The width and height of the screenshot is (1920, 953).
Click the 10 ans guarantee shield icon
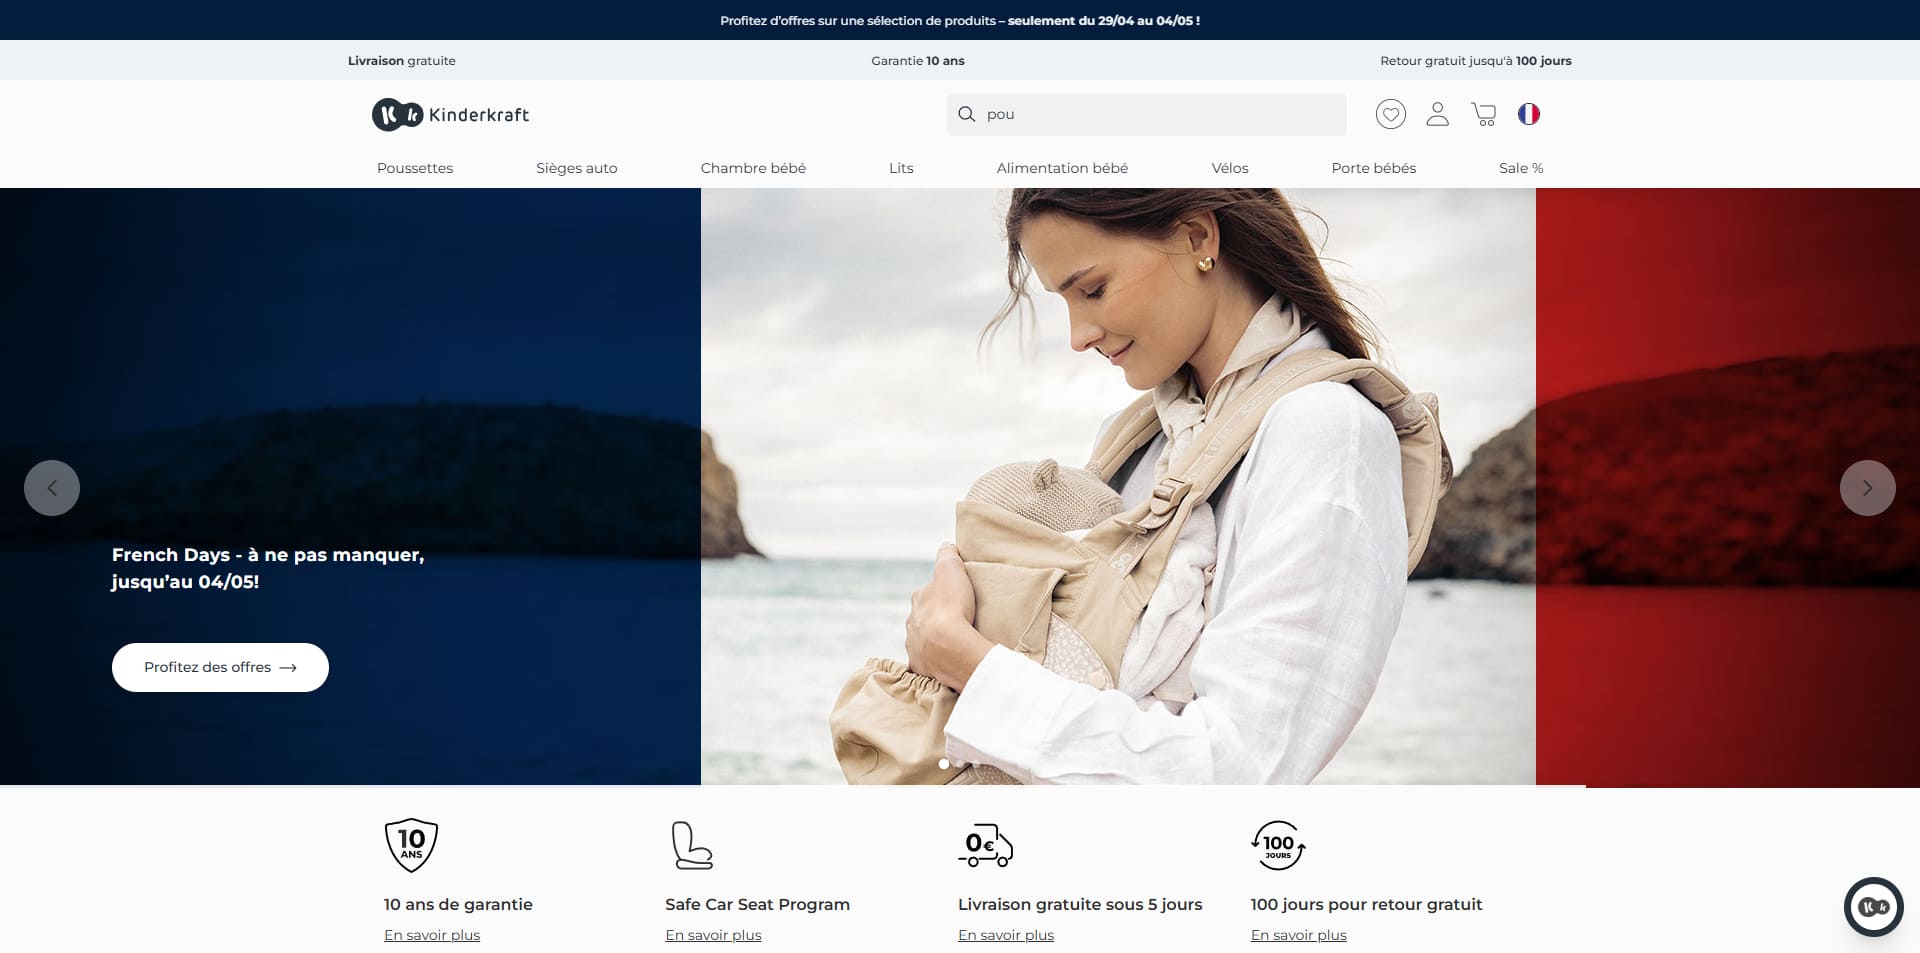coord(411,846)
